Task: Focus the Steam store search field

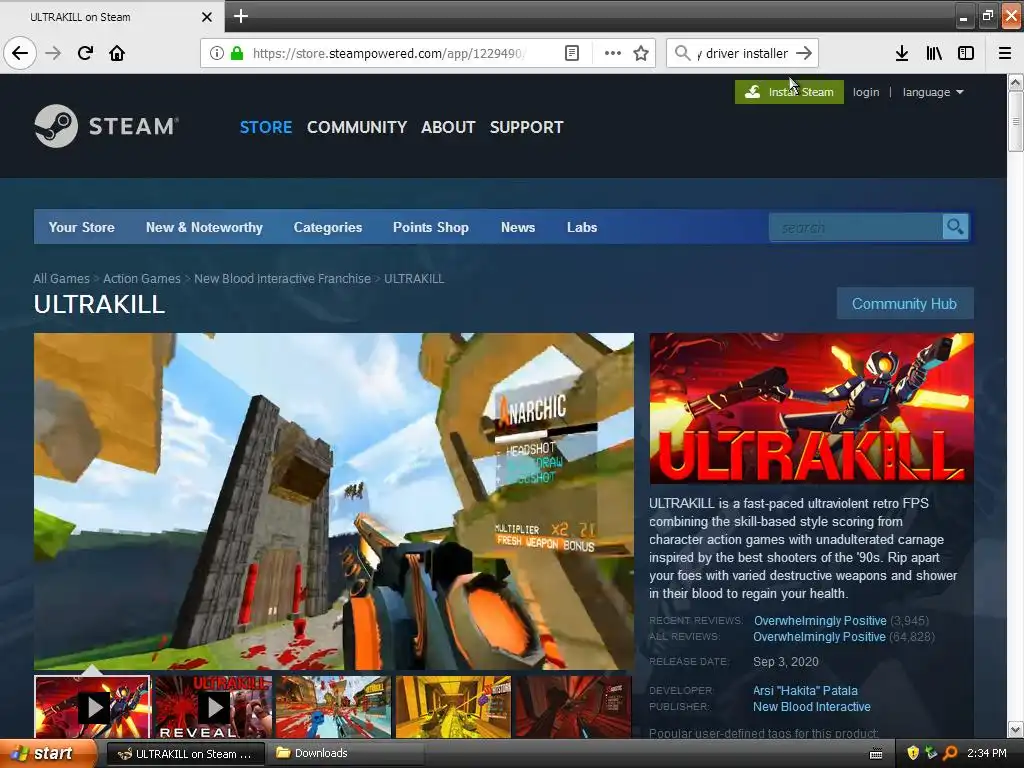Action: [x=856, y=227]
